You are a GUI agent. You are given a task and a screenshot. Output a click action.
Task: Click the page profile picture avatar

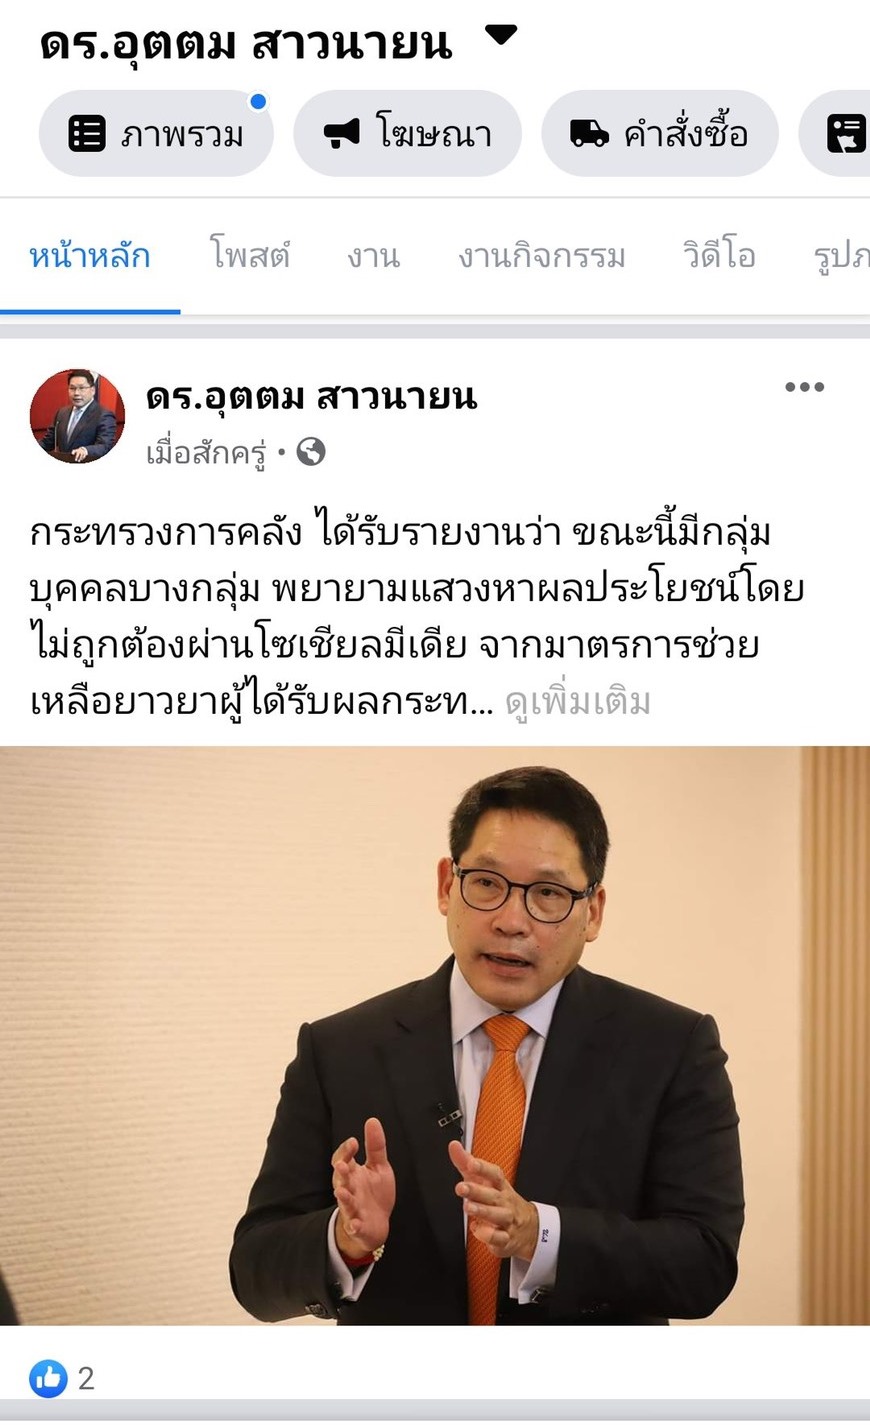[x=78, y=416]
